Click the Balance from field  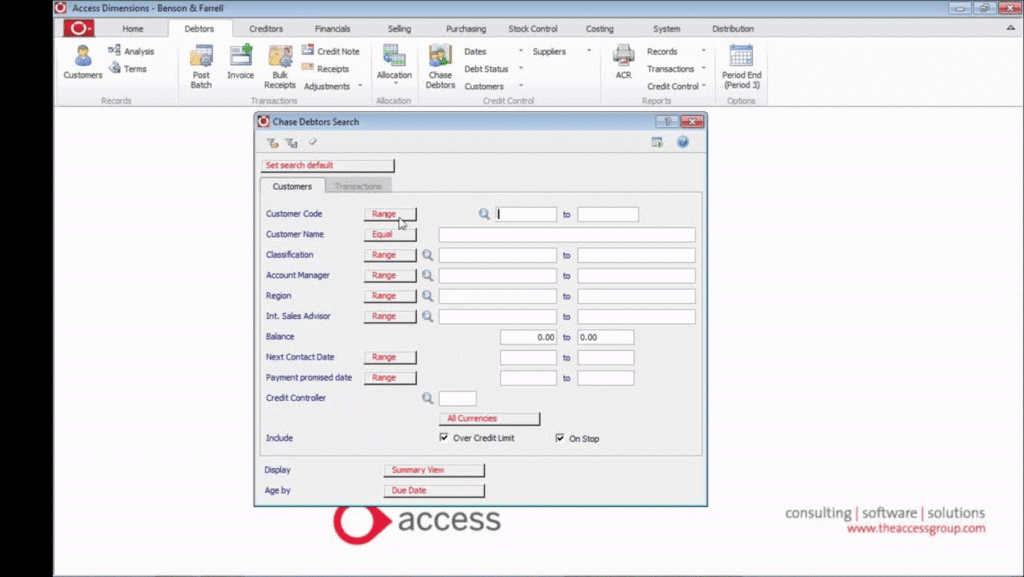tap(528, 337)
